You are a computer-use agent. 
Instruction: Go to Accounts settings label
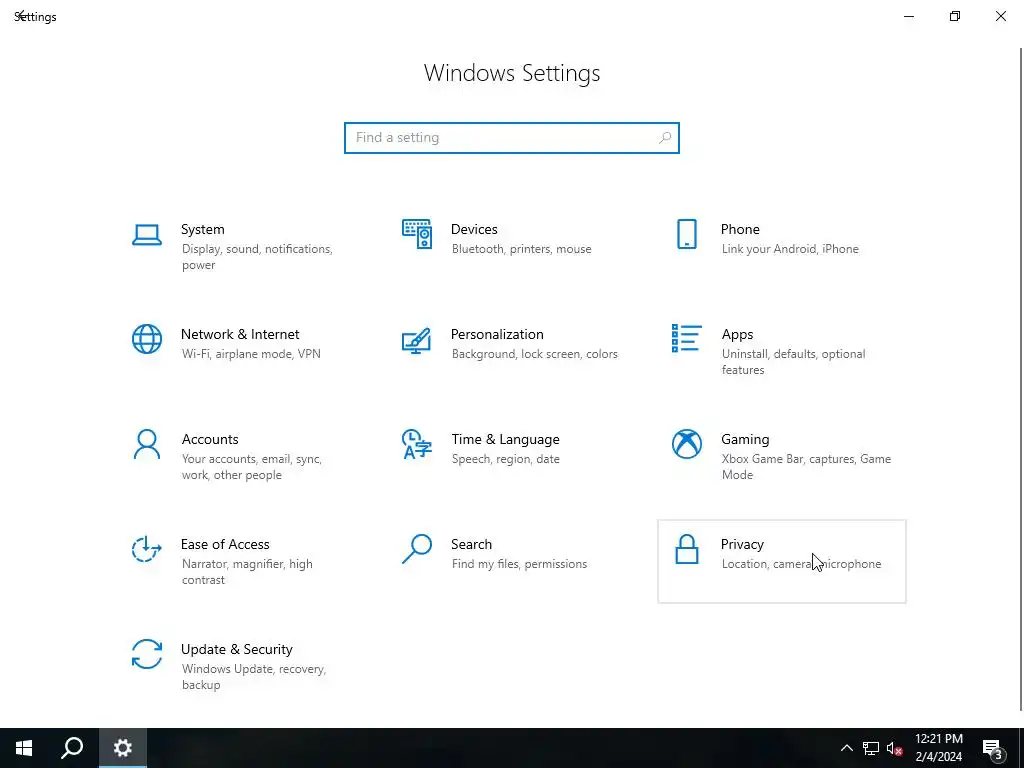[x=210, y=440]
